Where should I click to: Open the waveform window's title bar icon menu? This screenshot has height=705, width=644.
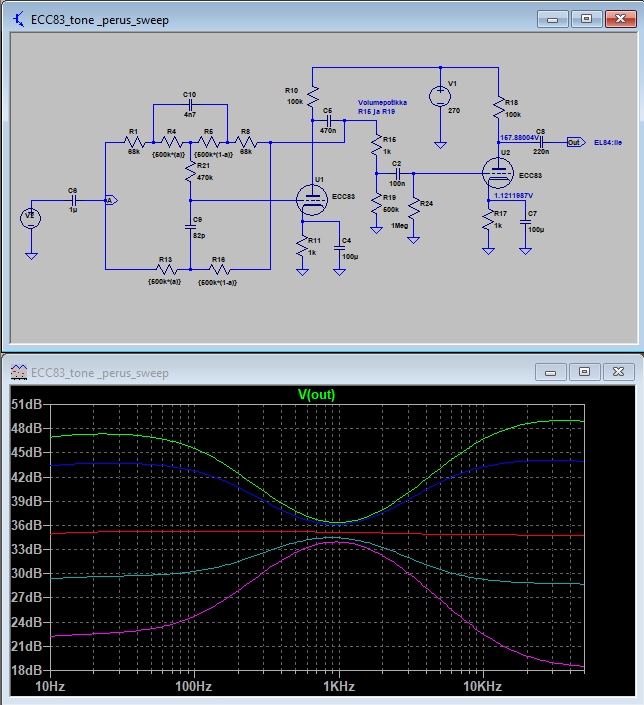click(x=18, y=372)
